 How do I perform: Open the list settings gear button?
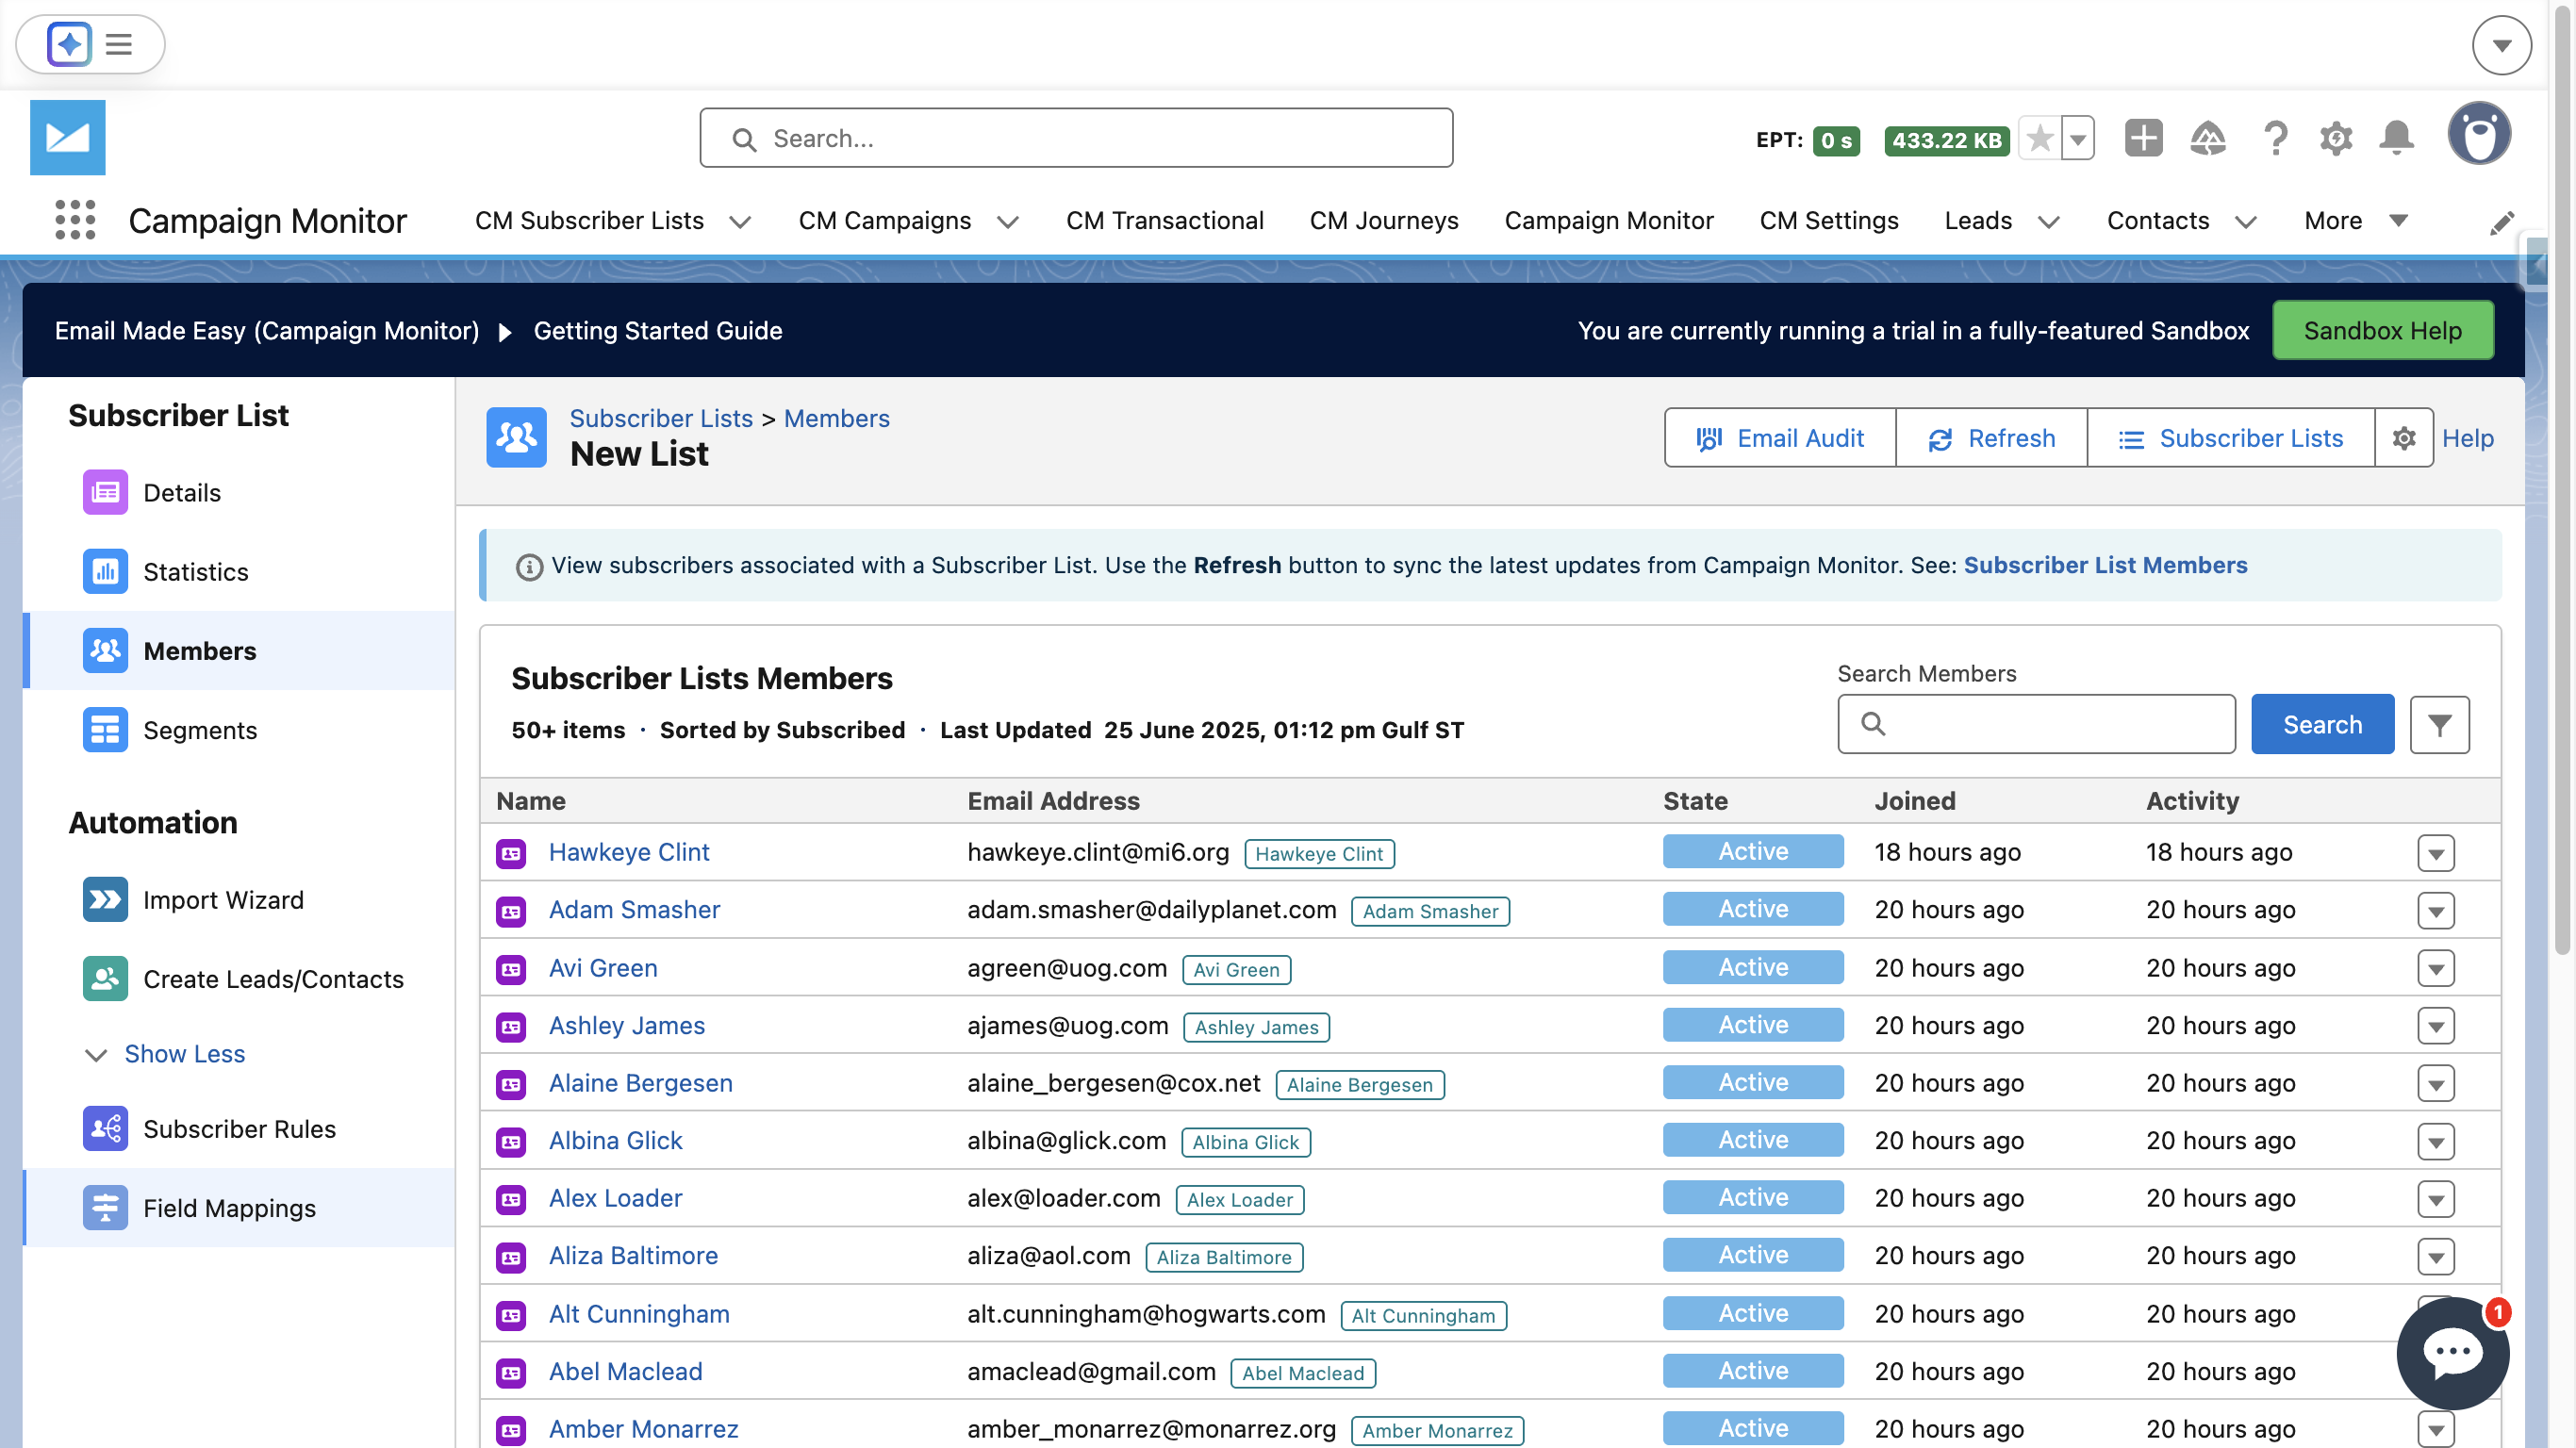[x=2403, y=438]
